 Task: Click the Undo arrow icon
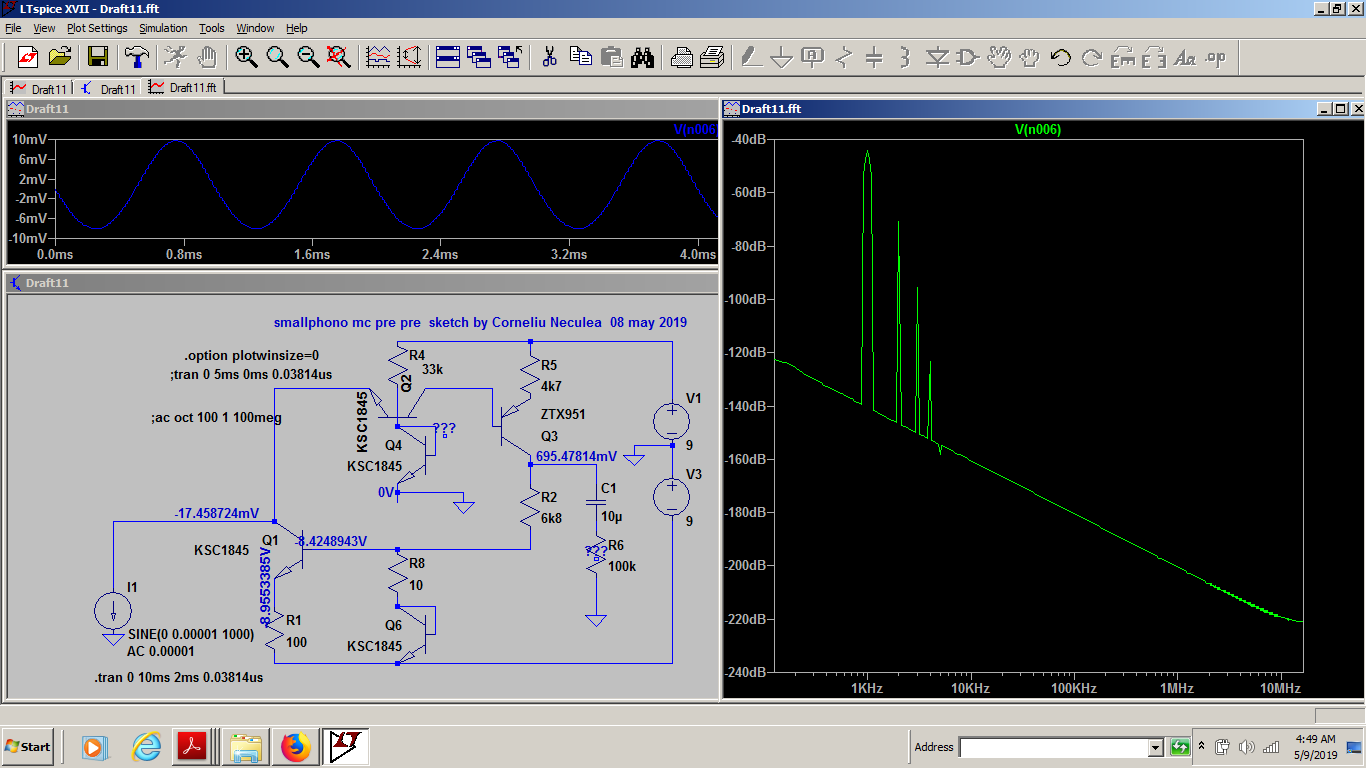1060,56
